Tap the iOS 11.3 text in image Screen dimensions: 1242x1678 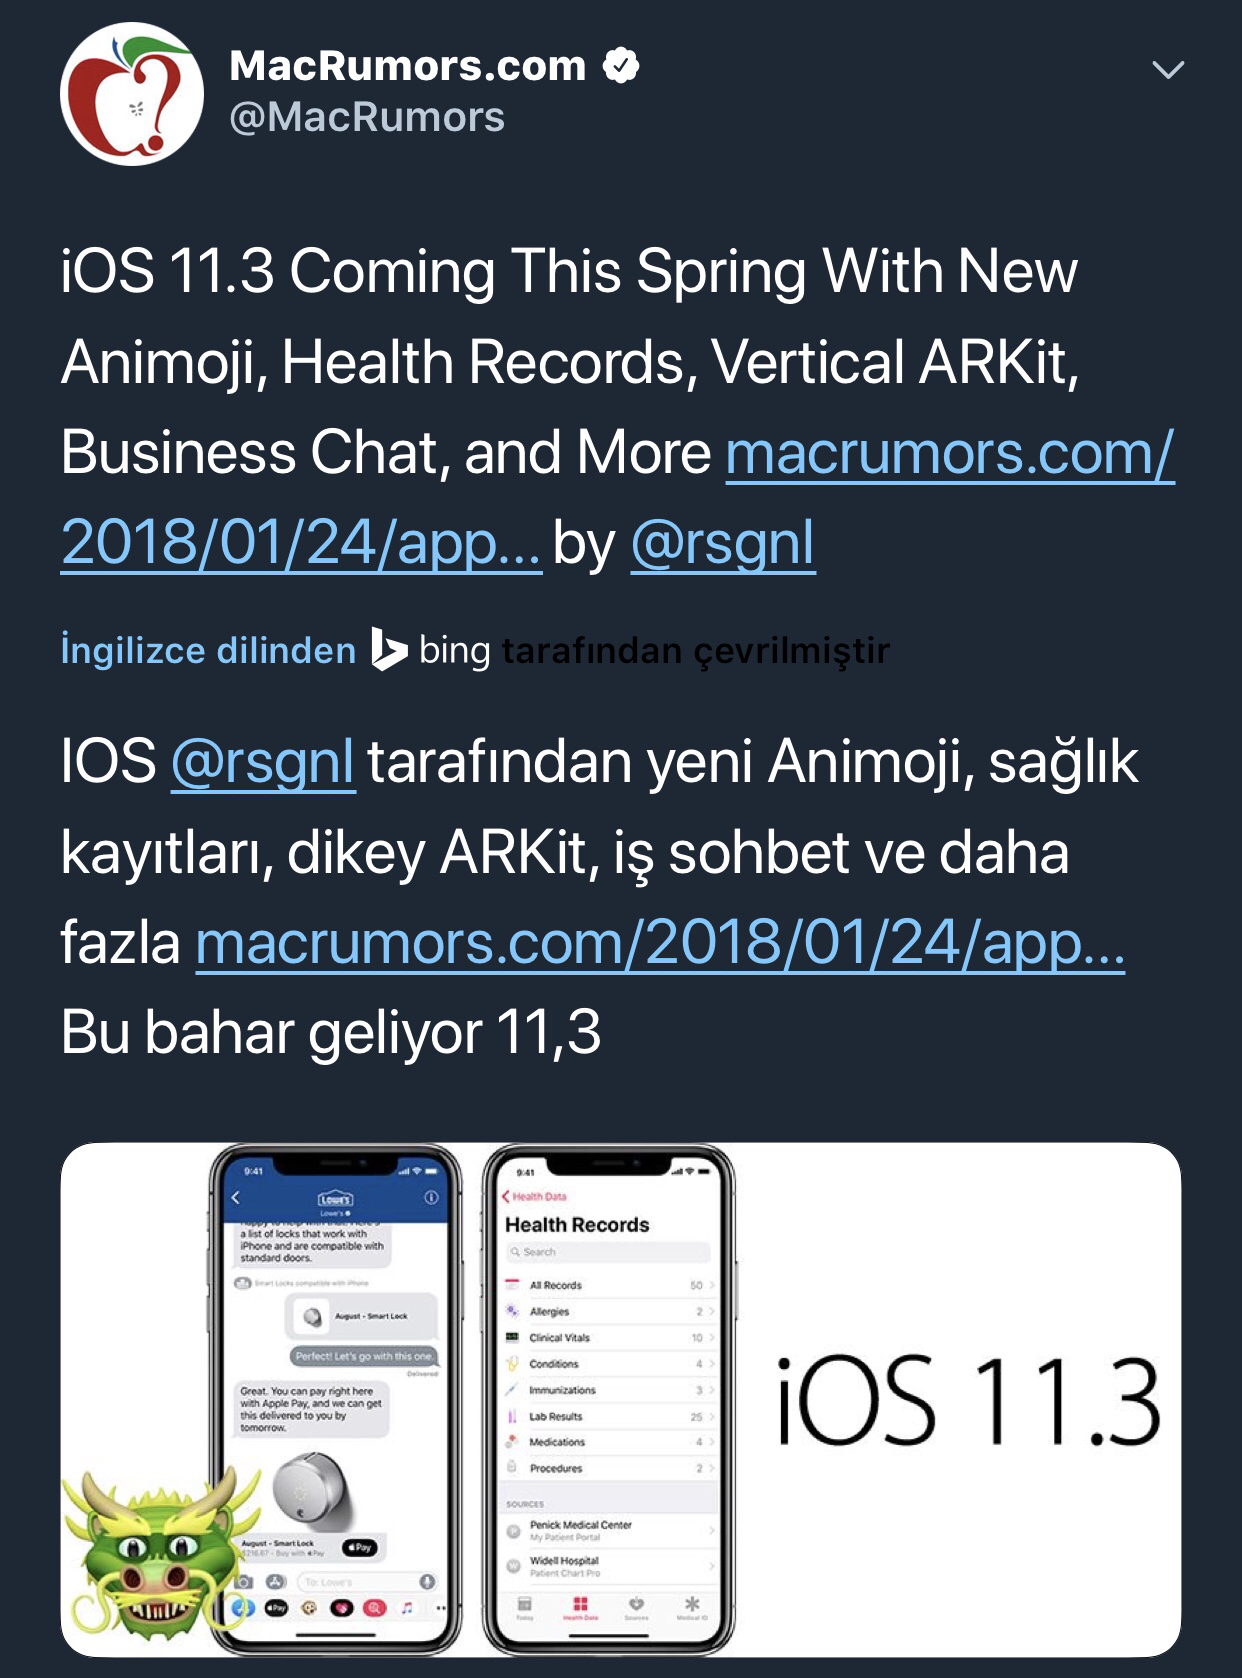[x=968, y=1401]
